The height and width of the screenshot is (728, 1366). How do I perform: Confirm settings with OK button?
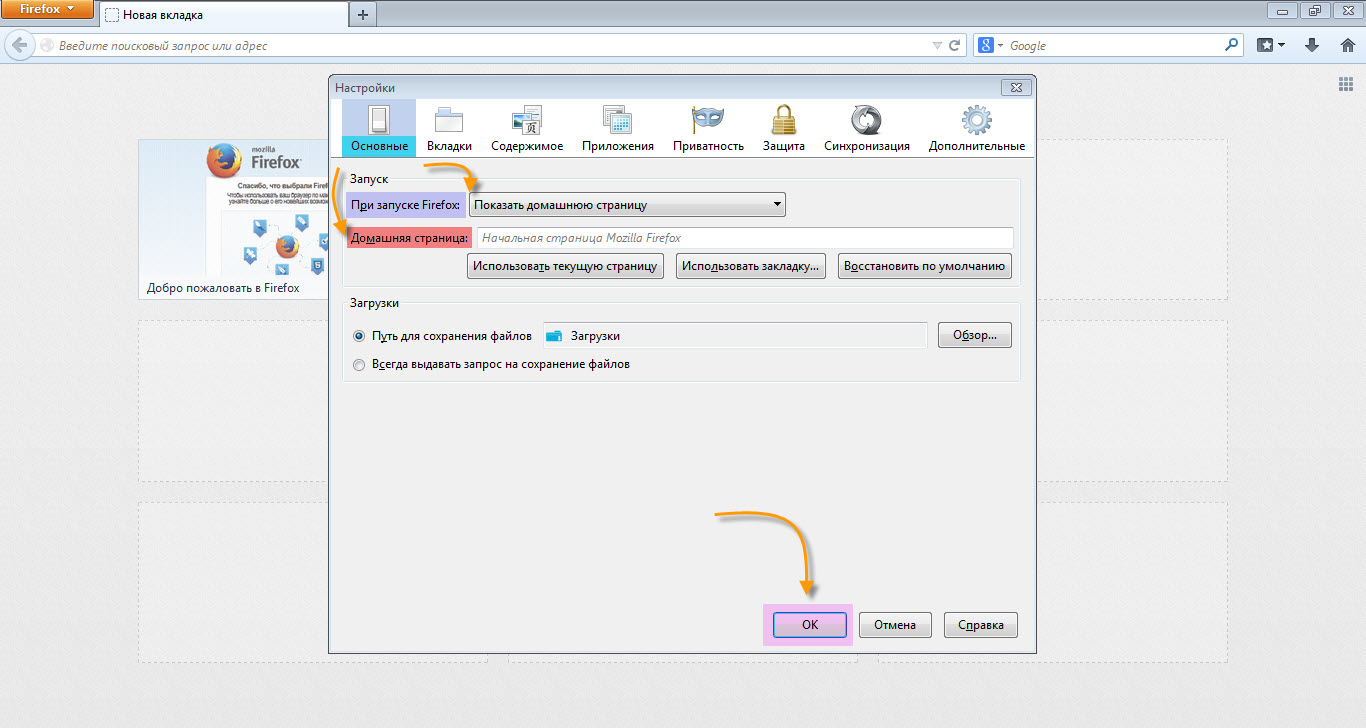809,625
